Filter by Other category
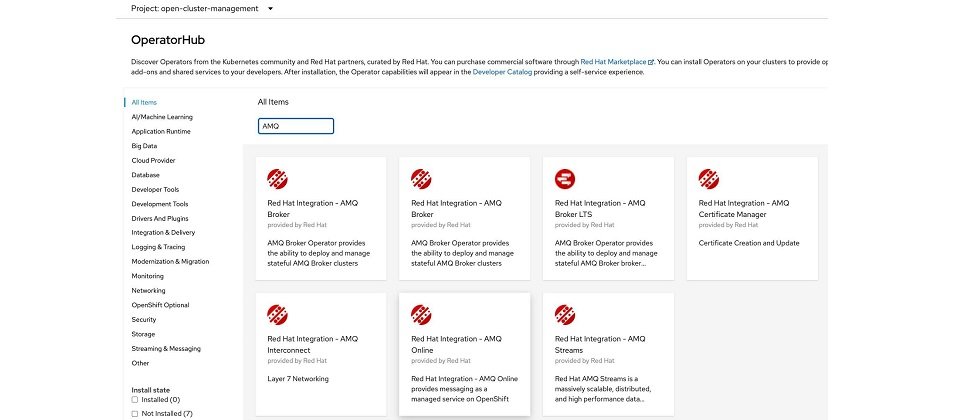 click(x=140, y=363)
